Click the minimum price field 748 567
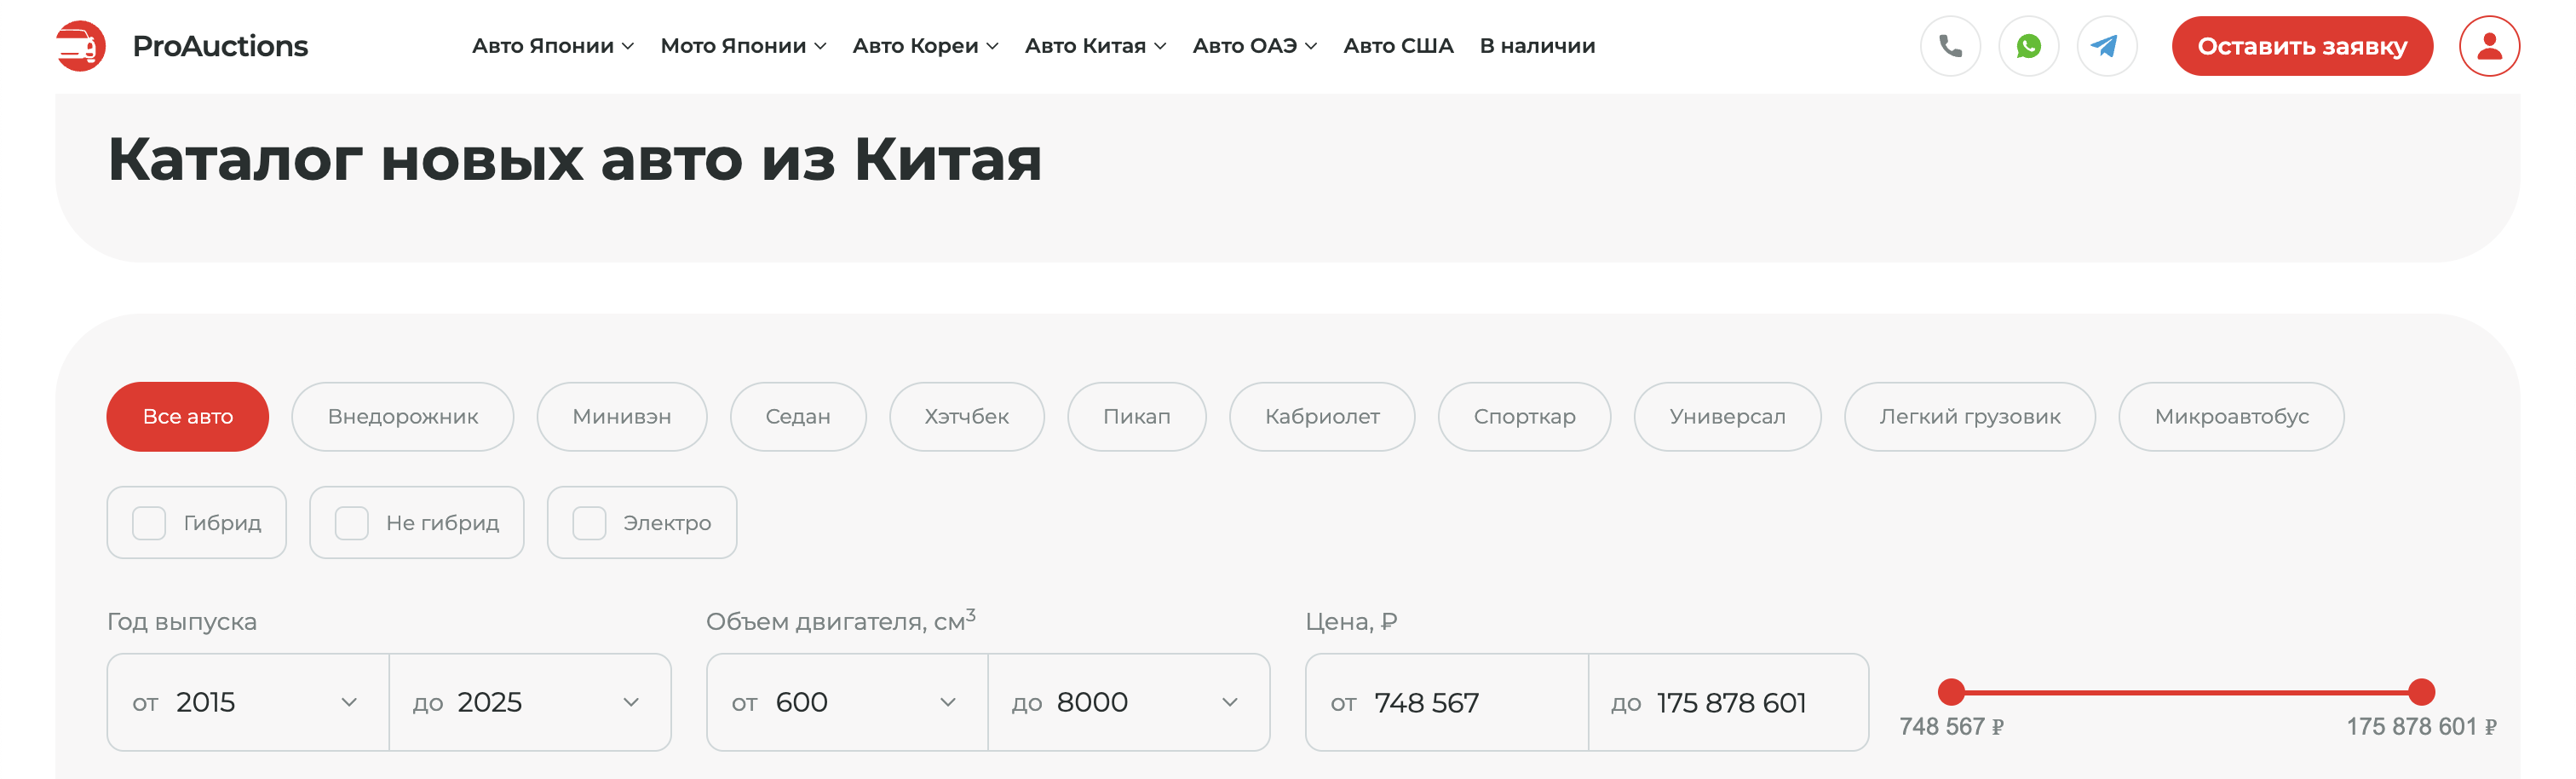Viewport: 2576px width, 779px height. (1447, 702)
